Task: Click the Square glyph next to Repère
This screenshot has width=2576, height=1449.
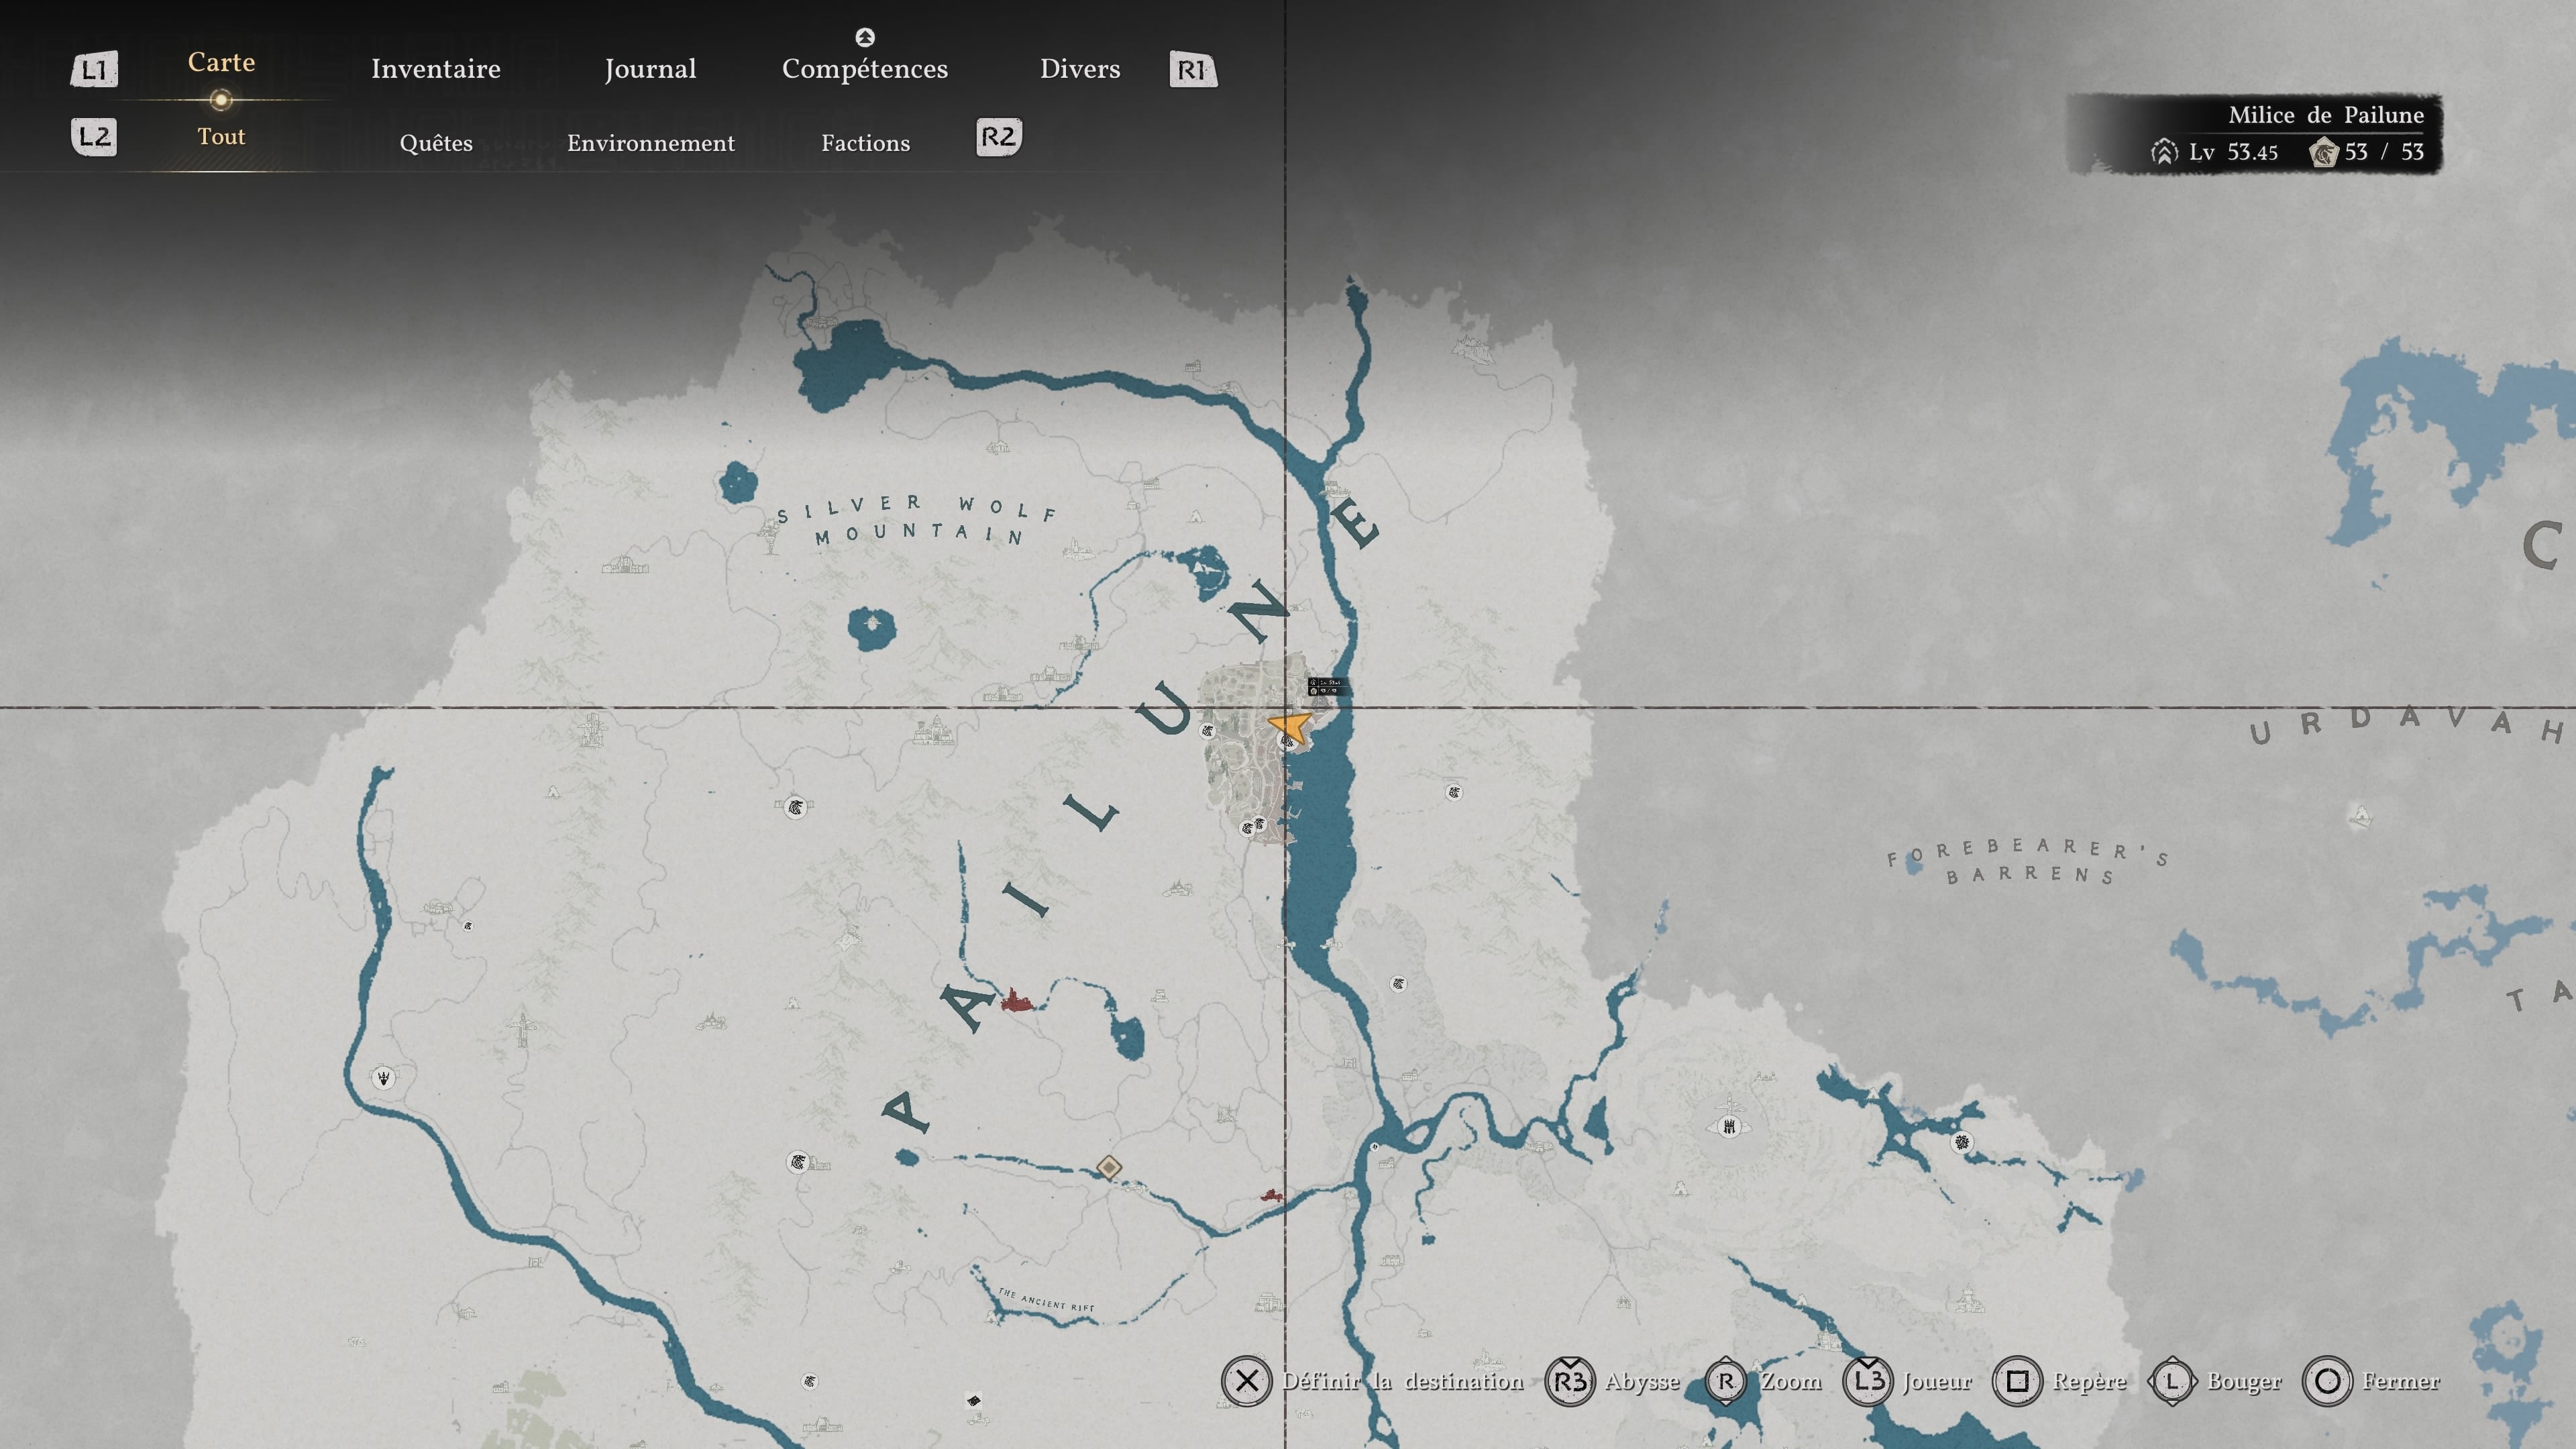Action: click(2017, 1381)
